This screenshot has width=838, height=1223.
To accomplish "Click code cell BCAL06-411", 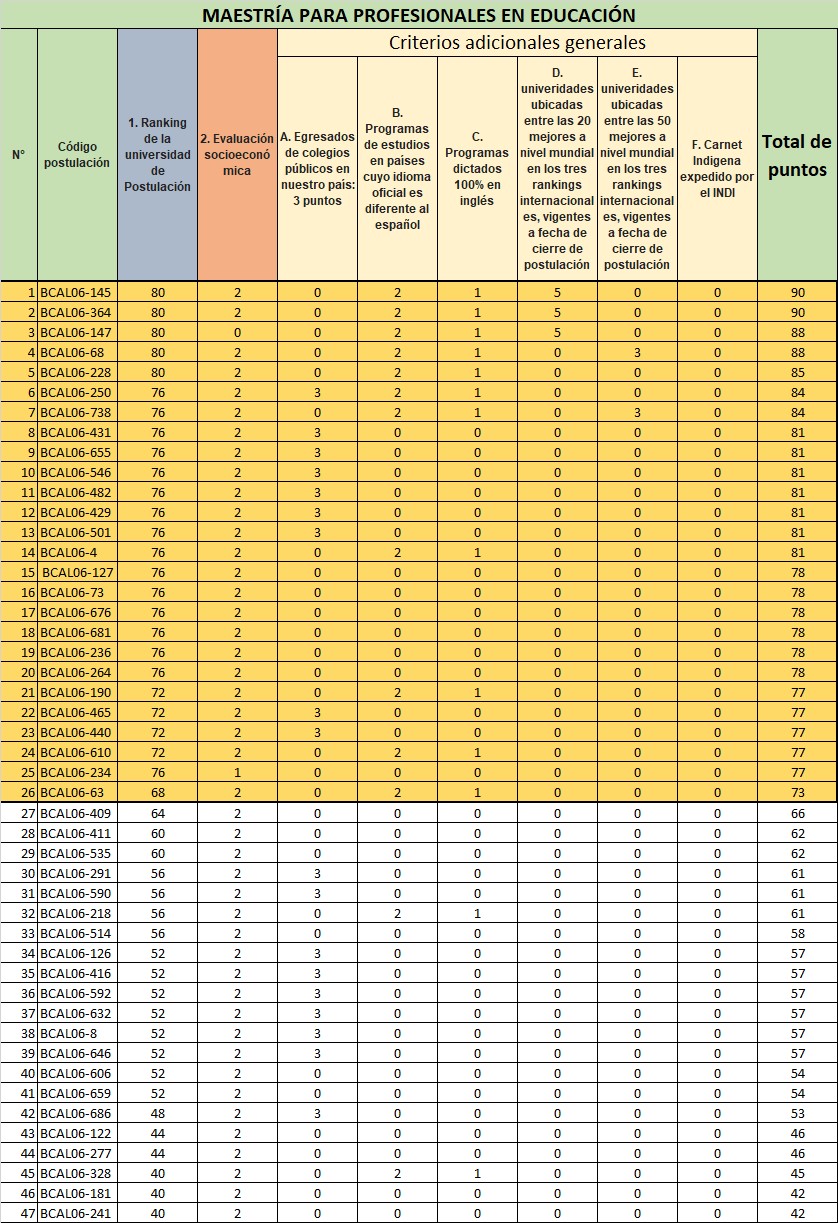I will tap(77, 833).
